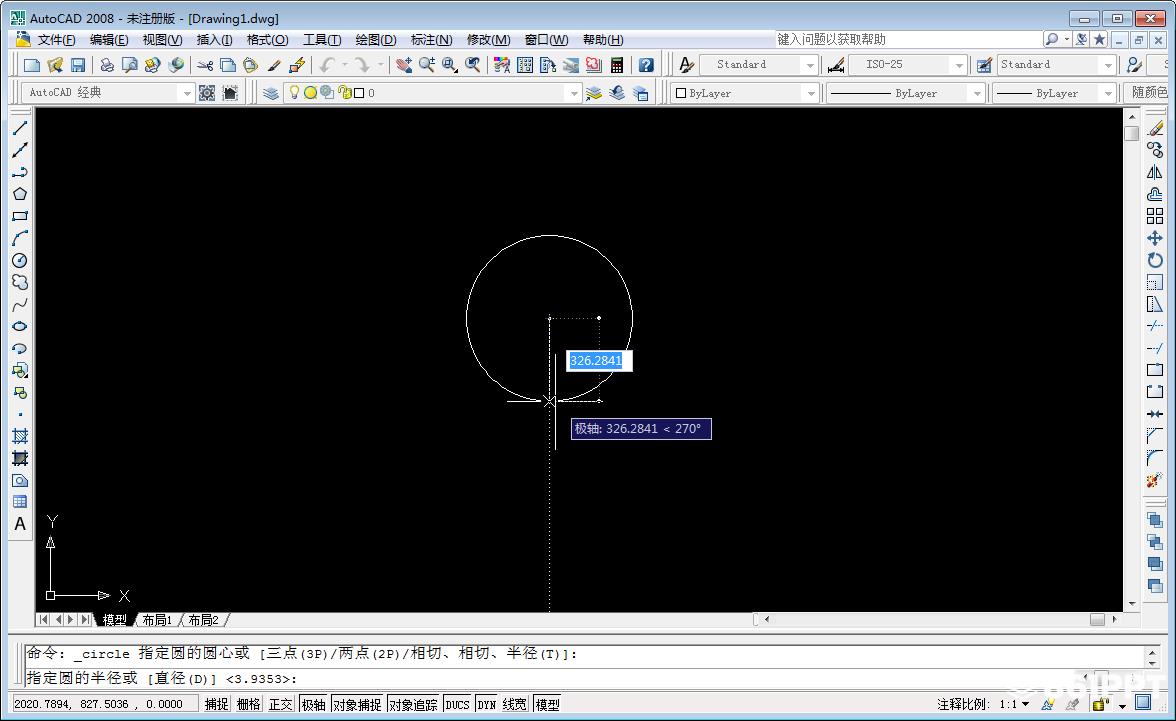The image size is (1176, 721).
Task: Toggle 极轴 polar tracking
Action: [314, 704]
